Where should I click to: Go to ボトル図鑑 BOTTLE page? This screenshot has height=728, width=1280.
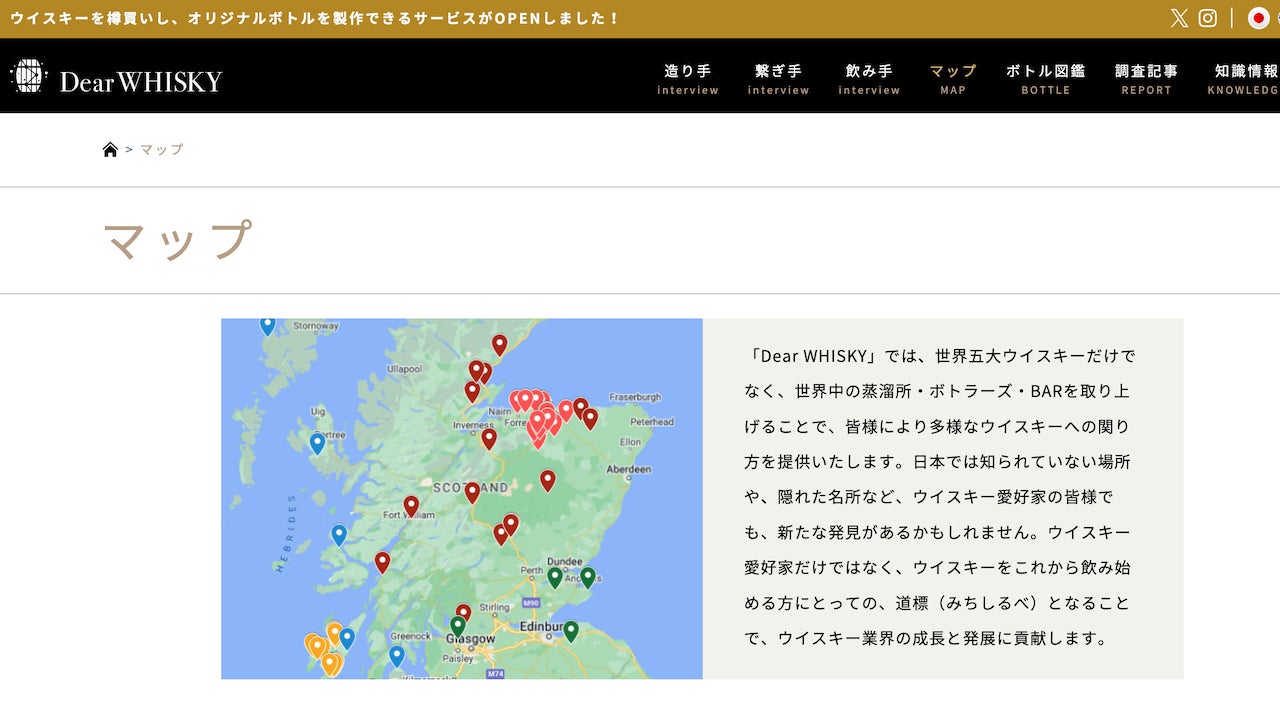click(1046, 79)
